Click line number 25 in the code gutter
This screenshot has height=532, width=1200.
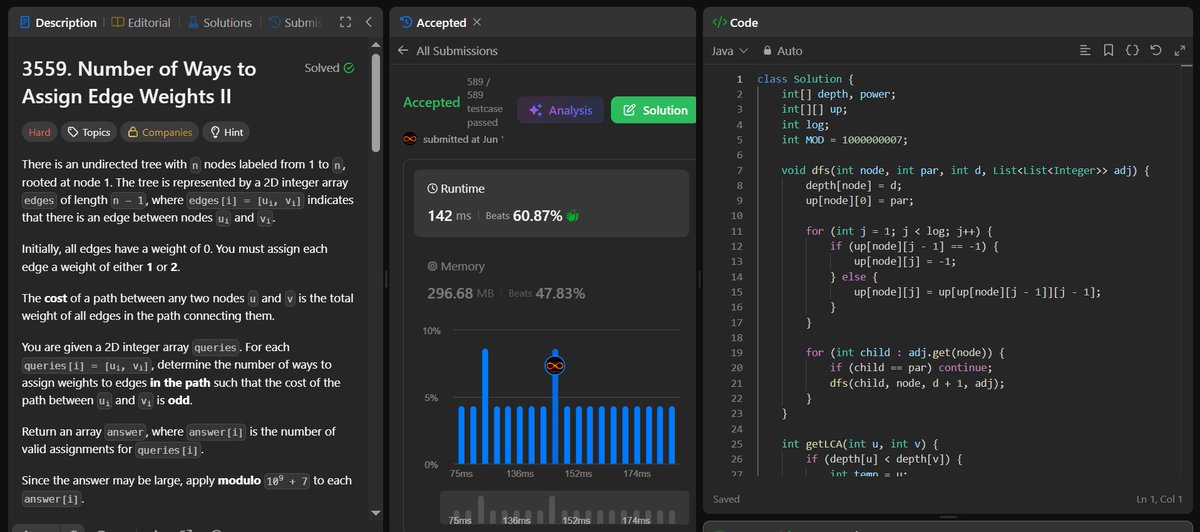(x=737, y=444)
